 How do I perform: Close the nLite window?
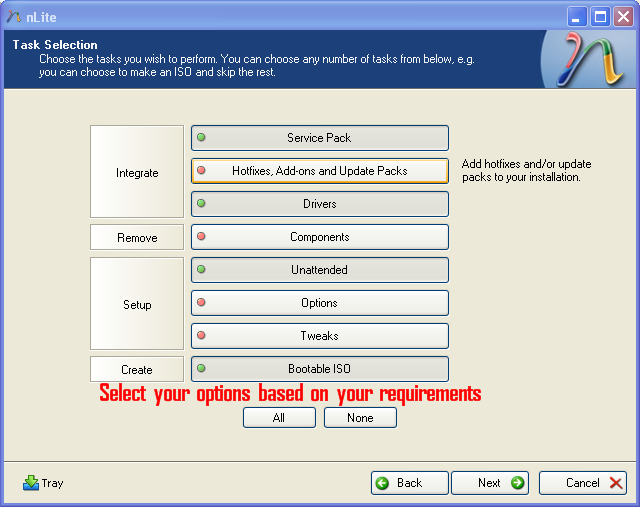tap(624, 17)
